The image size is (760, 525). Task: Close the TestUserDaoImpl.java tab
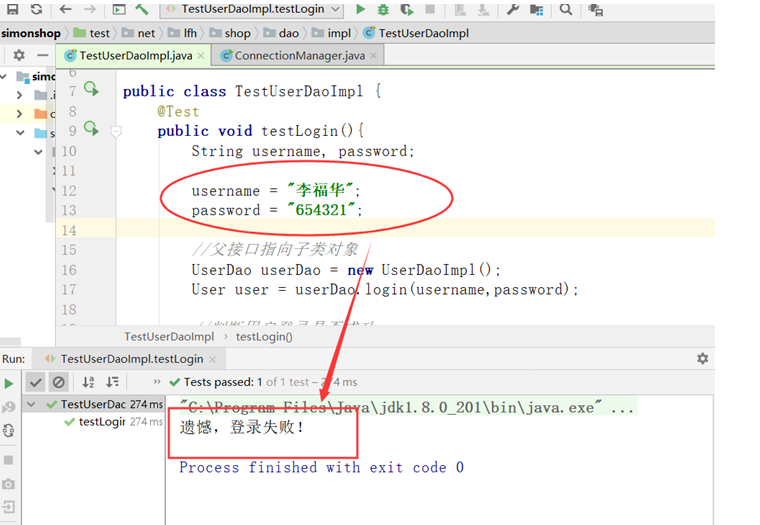pos(201,56)
